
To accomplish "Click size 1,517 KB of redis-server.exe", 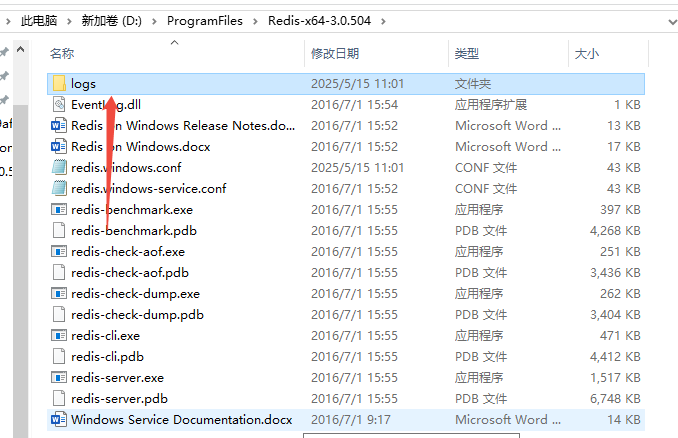I will click(x=615, y=377).
